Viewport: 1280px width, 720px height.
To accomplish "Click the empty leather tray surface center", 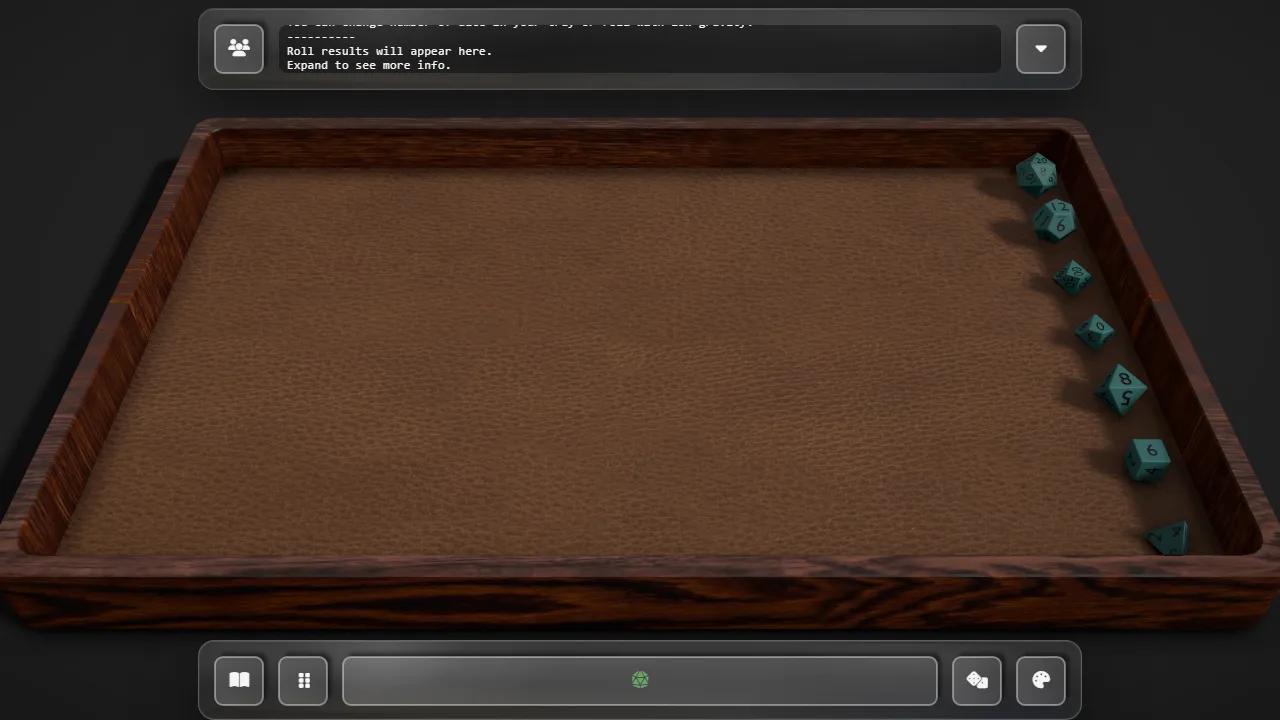I will [600, 360].
